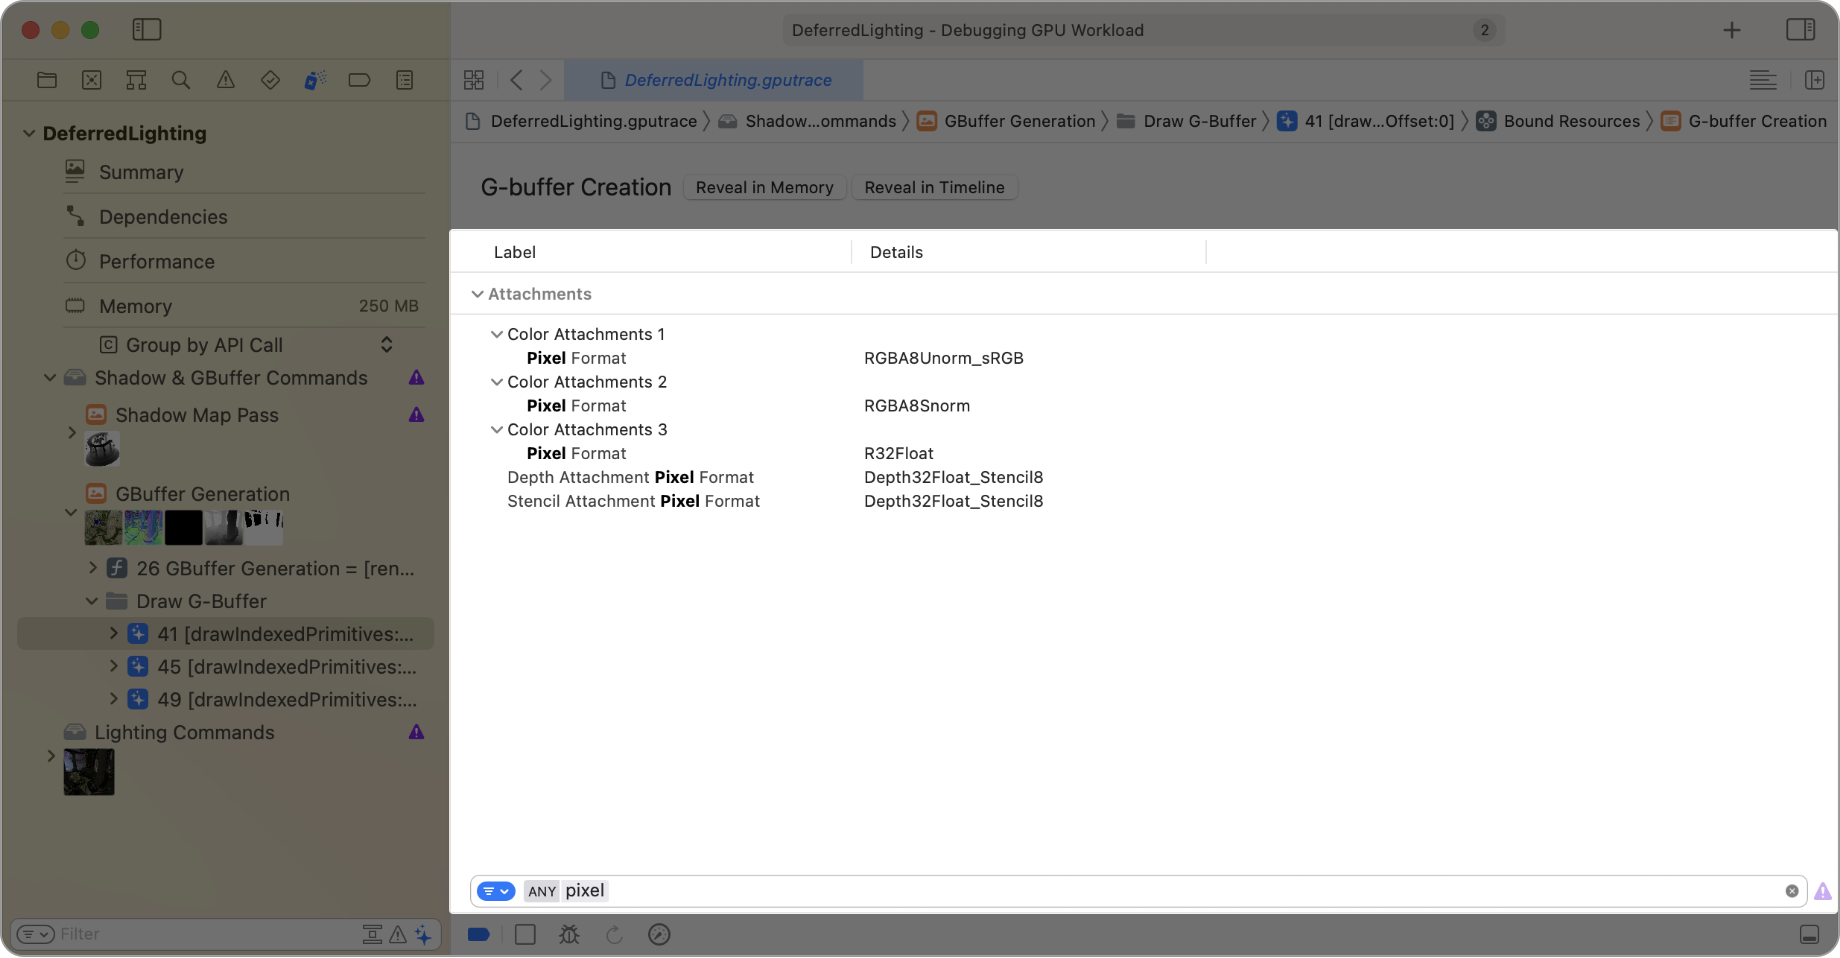Image resolution: width=1840 pixels, height=958 pixels.
Task: Click the debug bug icon in bottom bar
Action: (x=569, y=934)
